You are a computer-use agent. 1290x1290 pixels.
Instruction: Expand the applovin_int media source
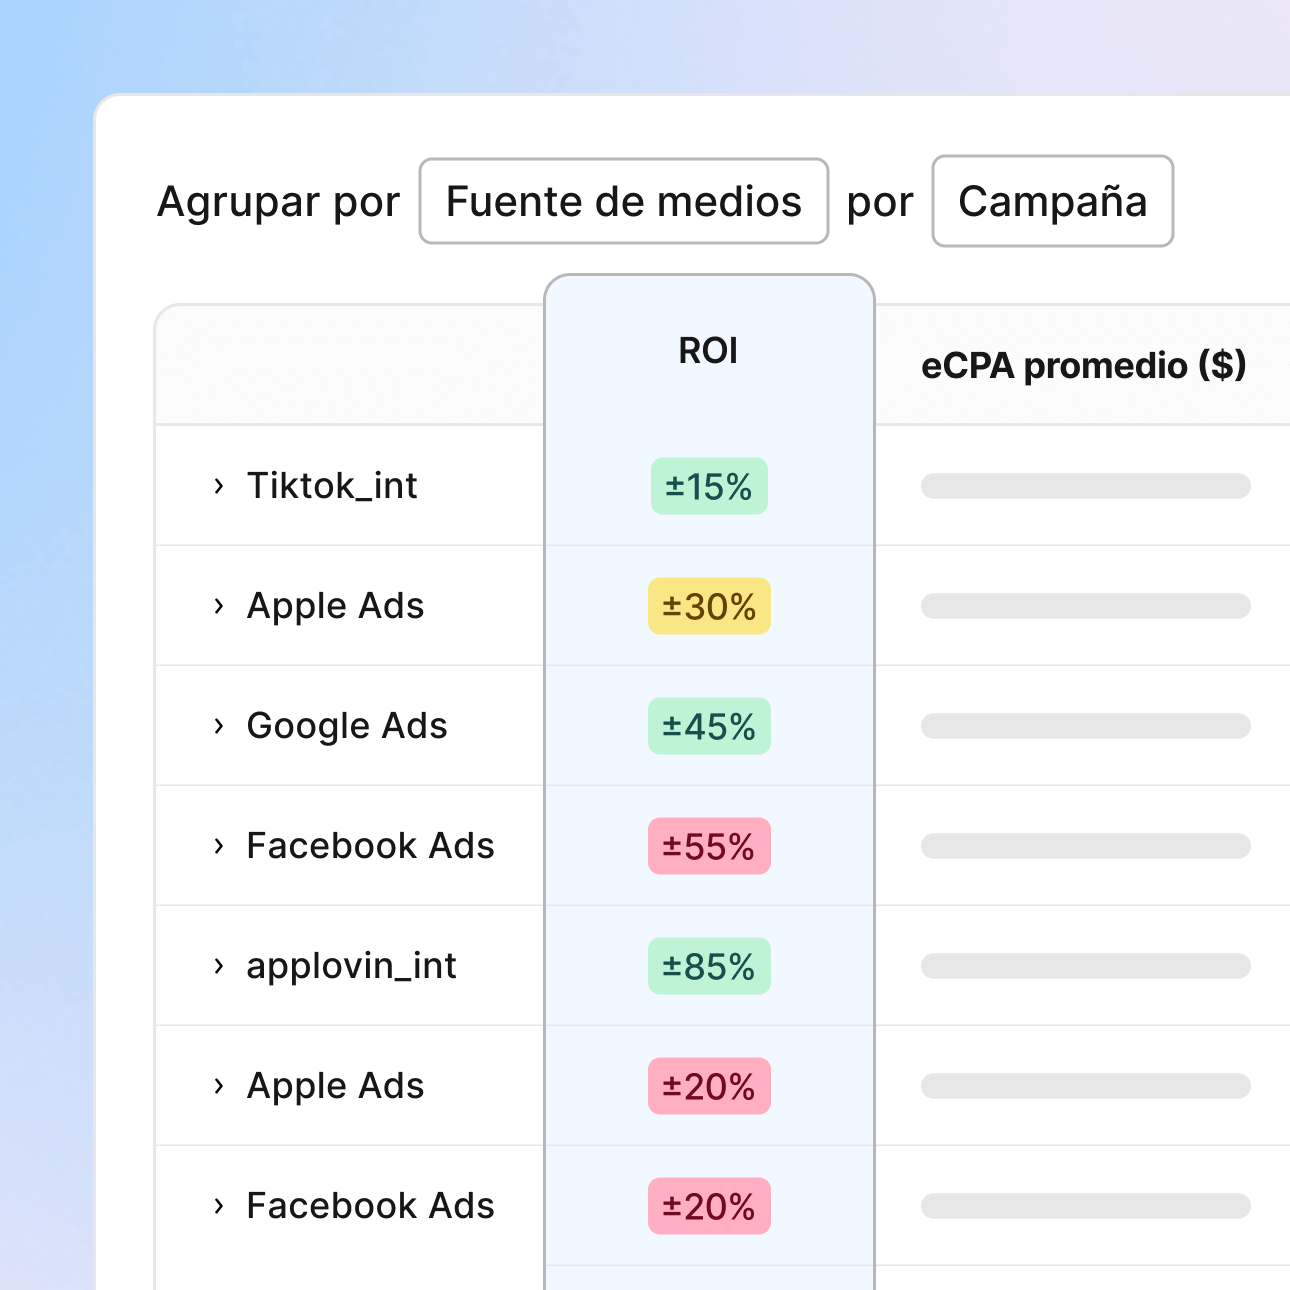click(x=218, y=966)
